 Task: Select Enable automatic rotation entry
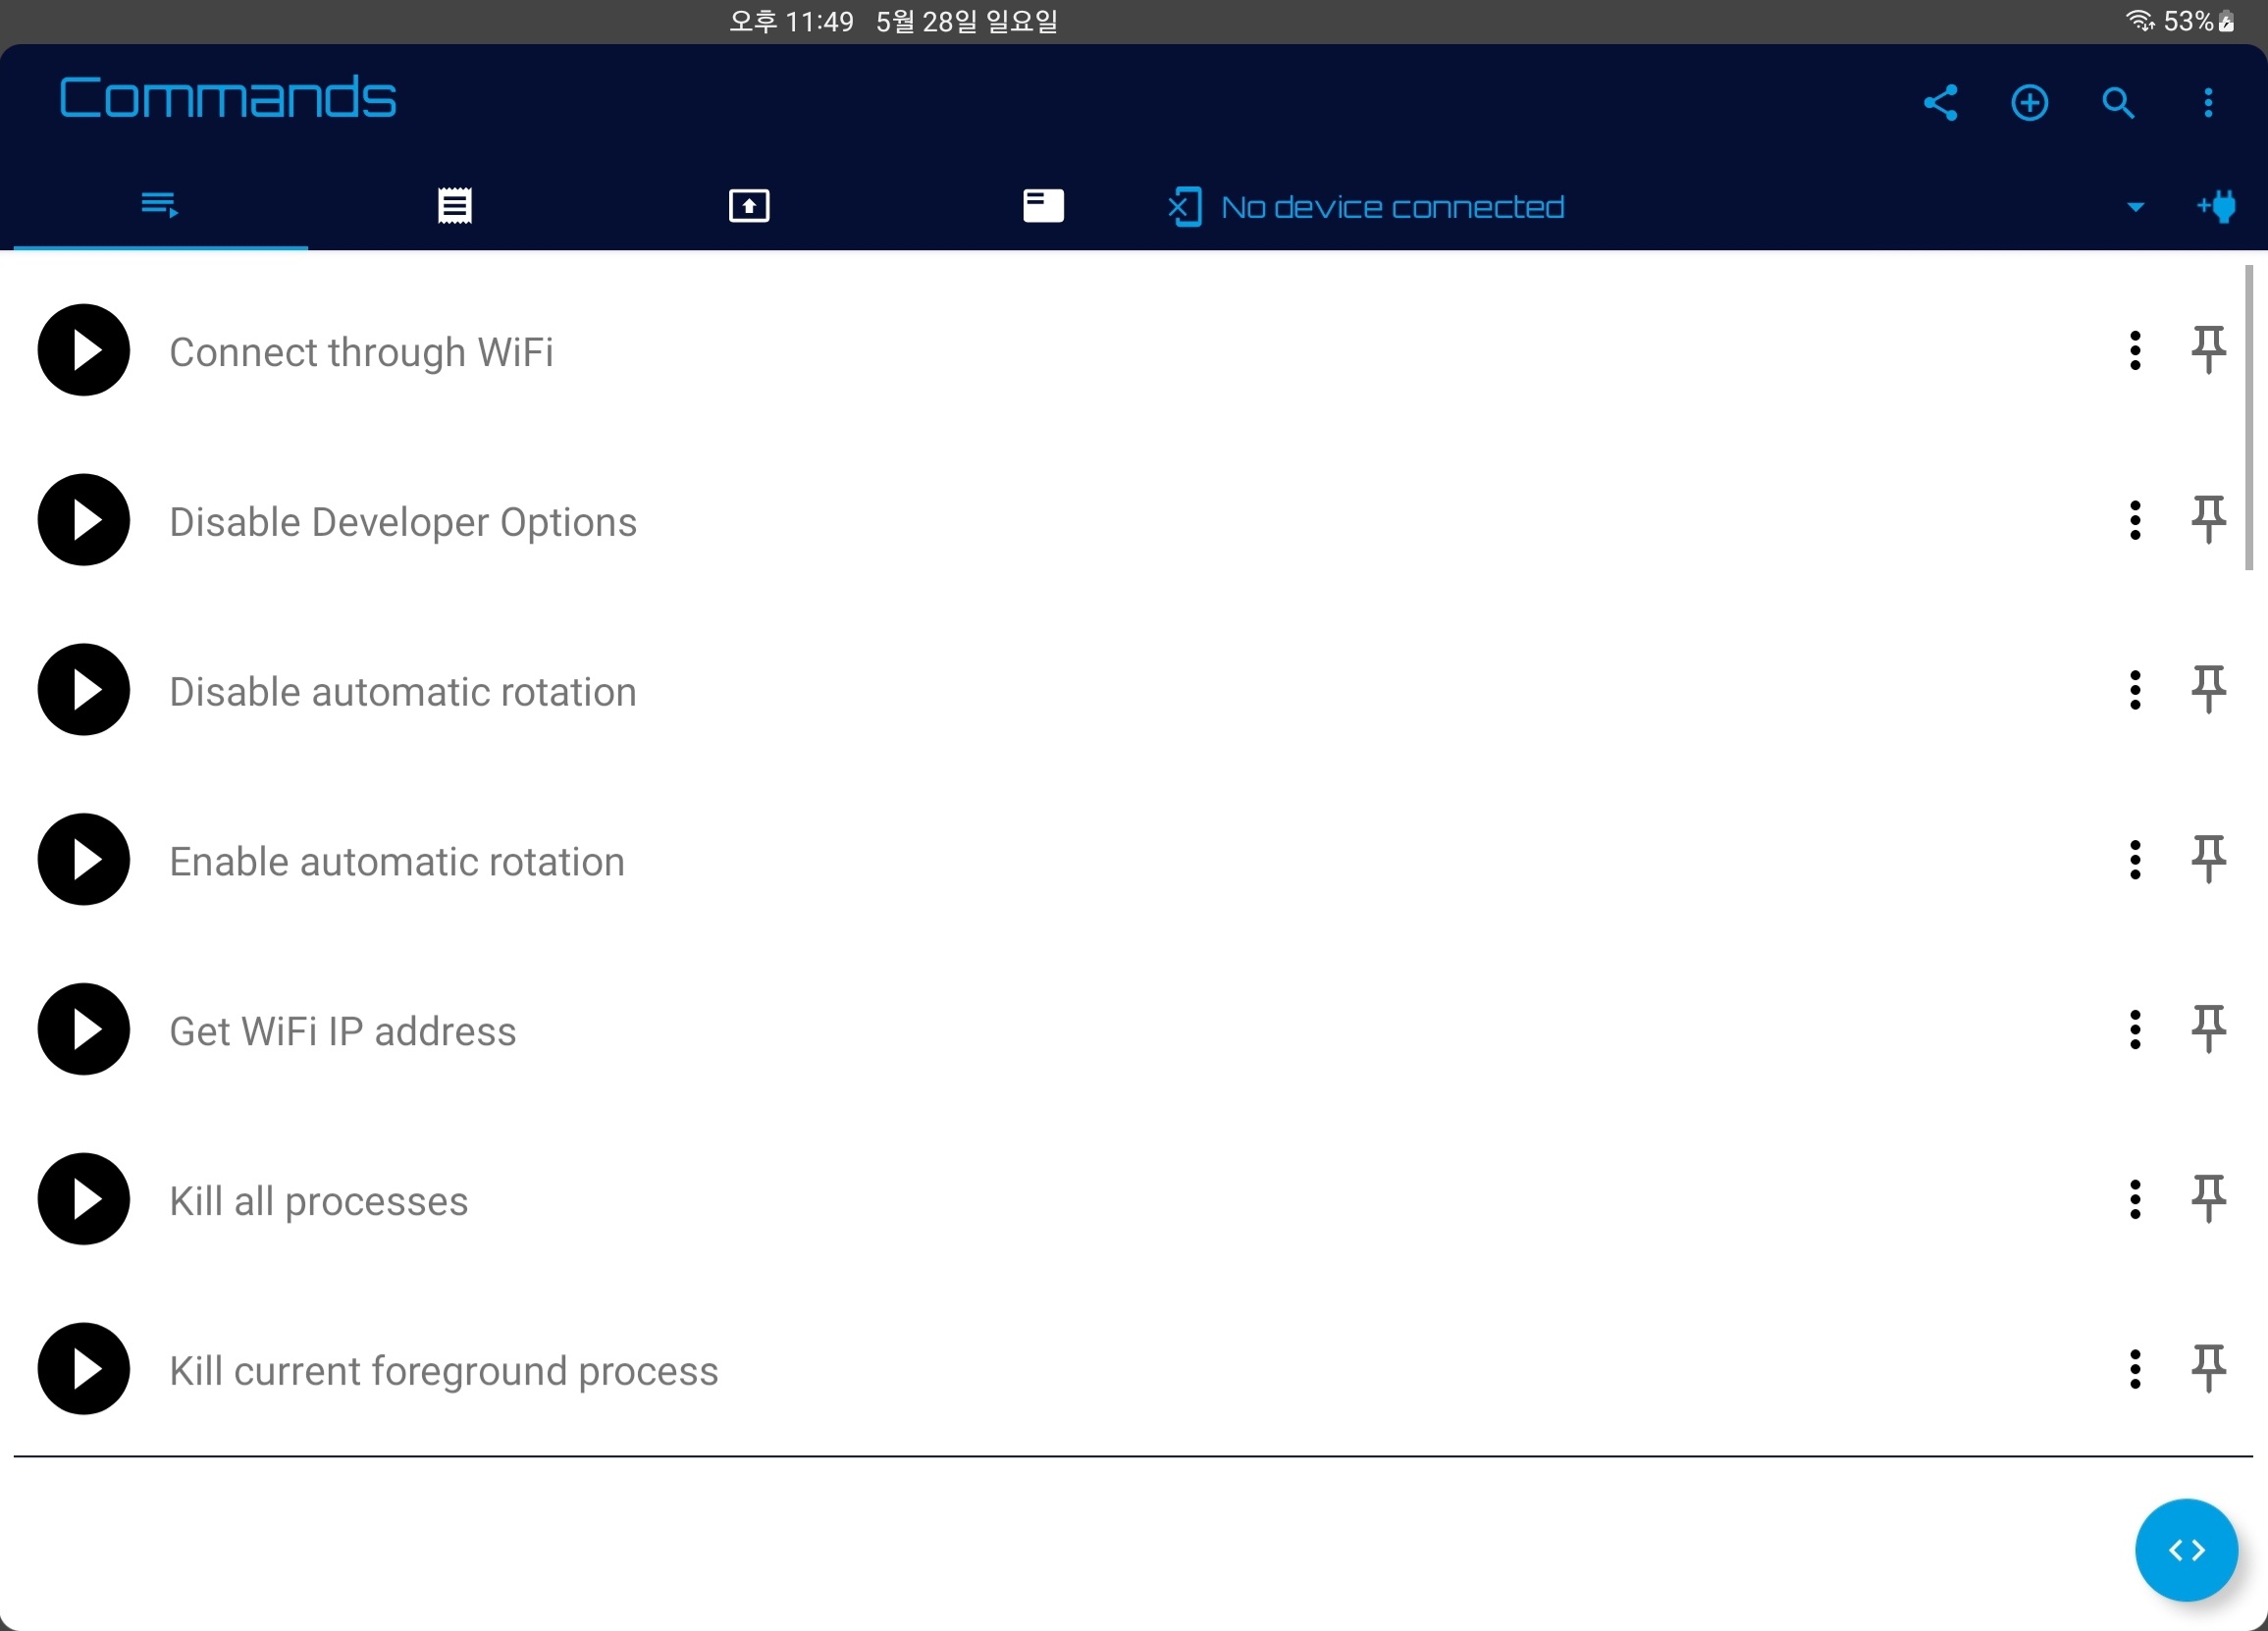[397, 862]
